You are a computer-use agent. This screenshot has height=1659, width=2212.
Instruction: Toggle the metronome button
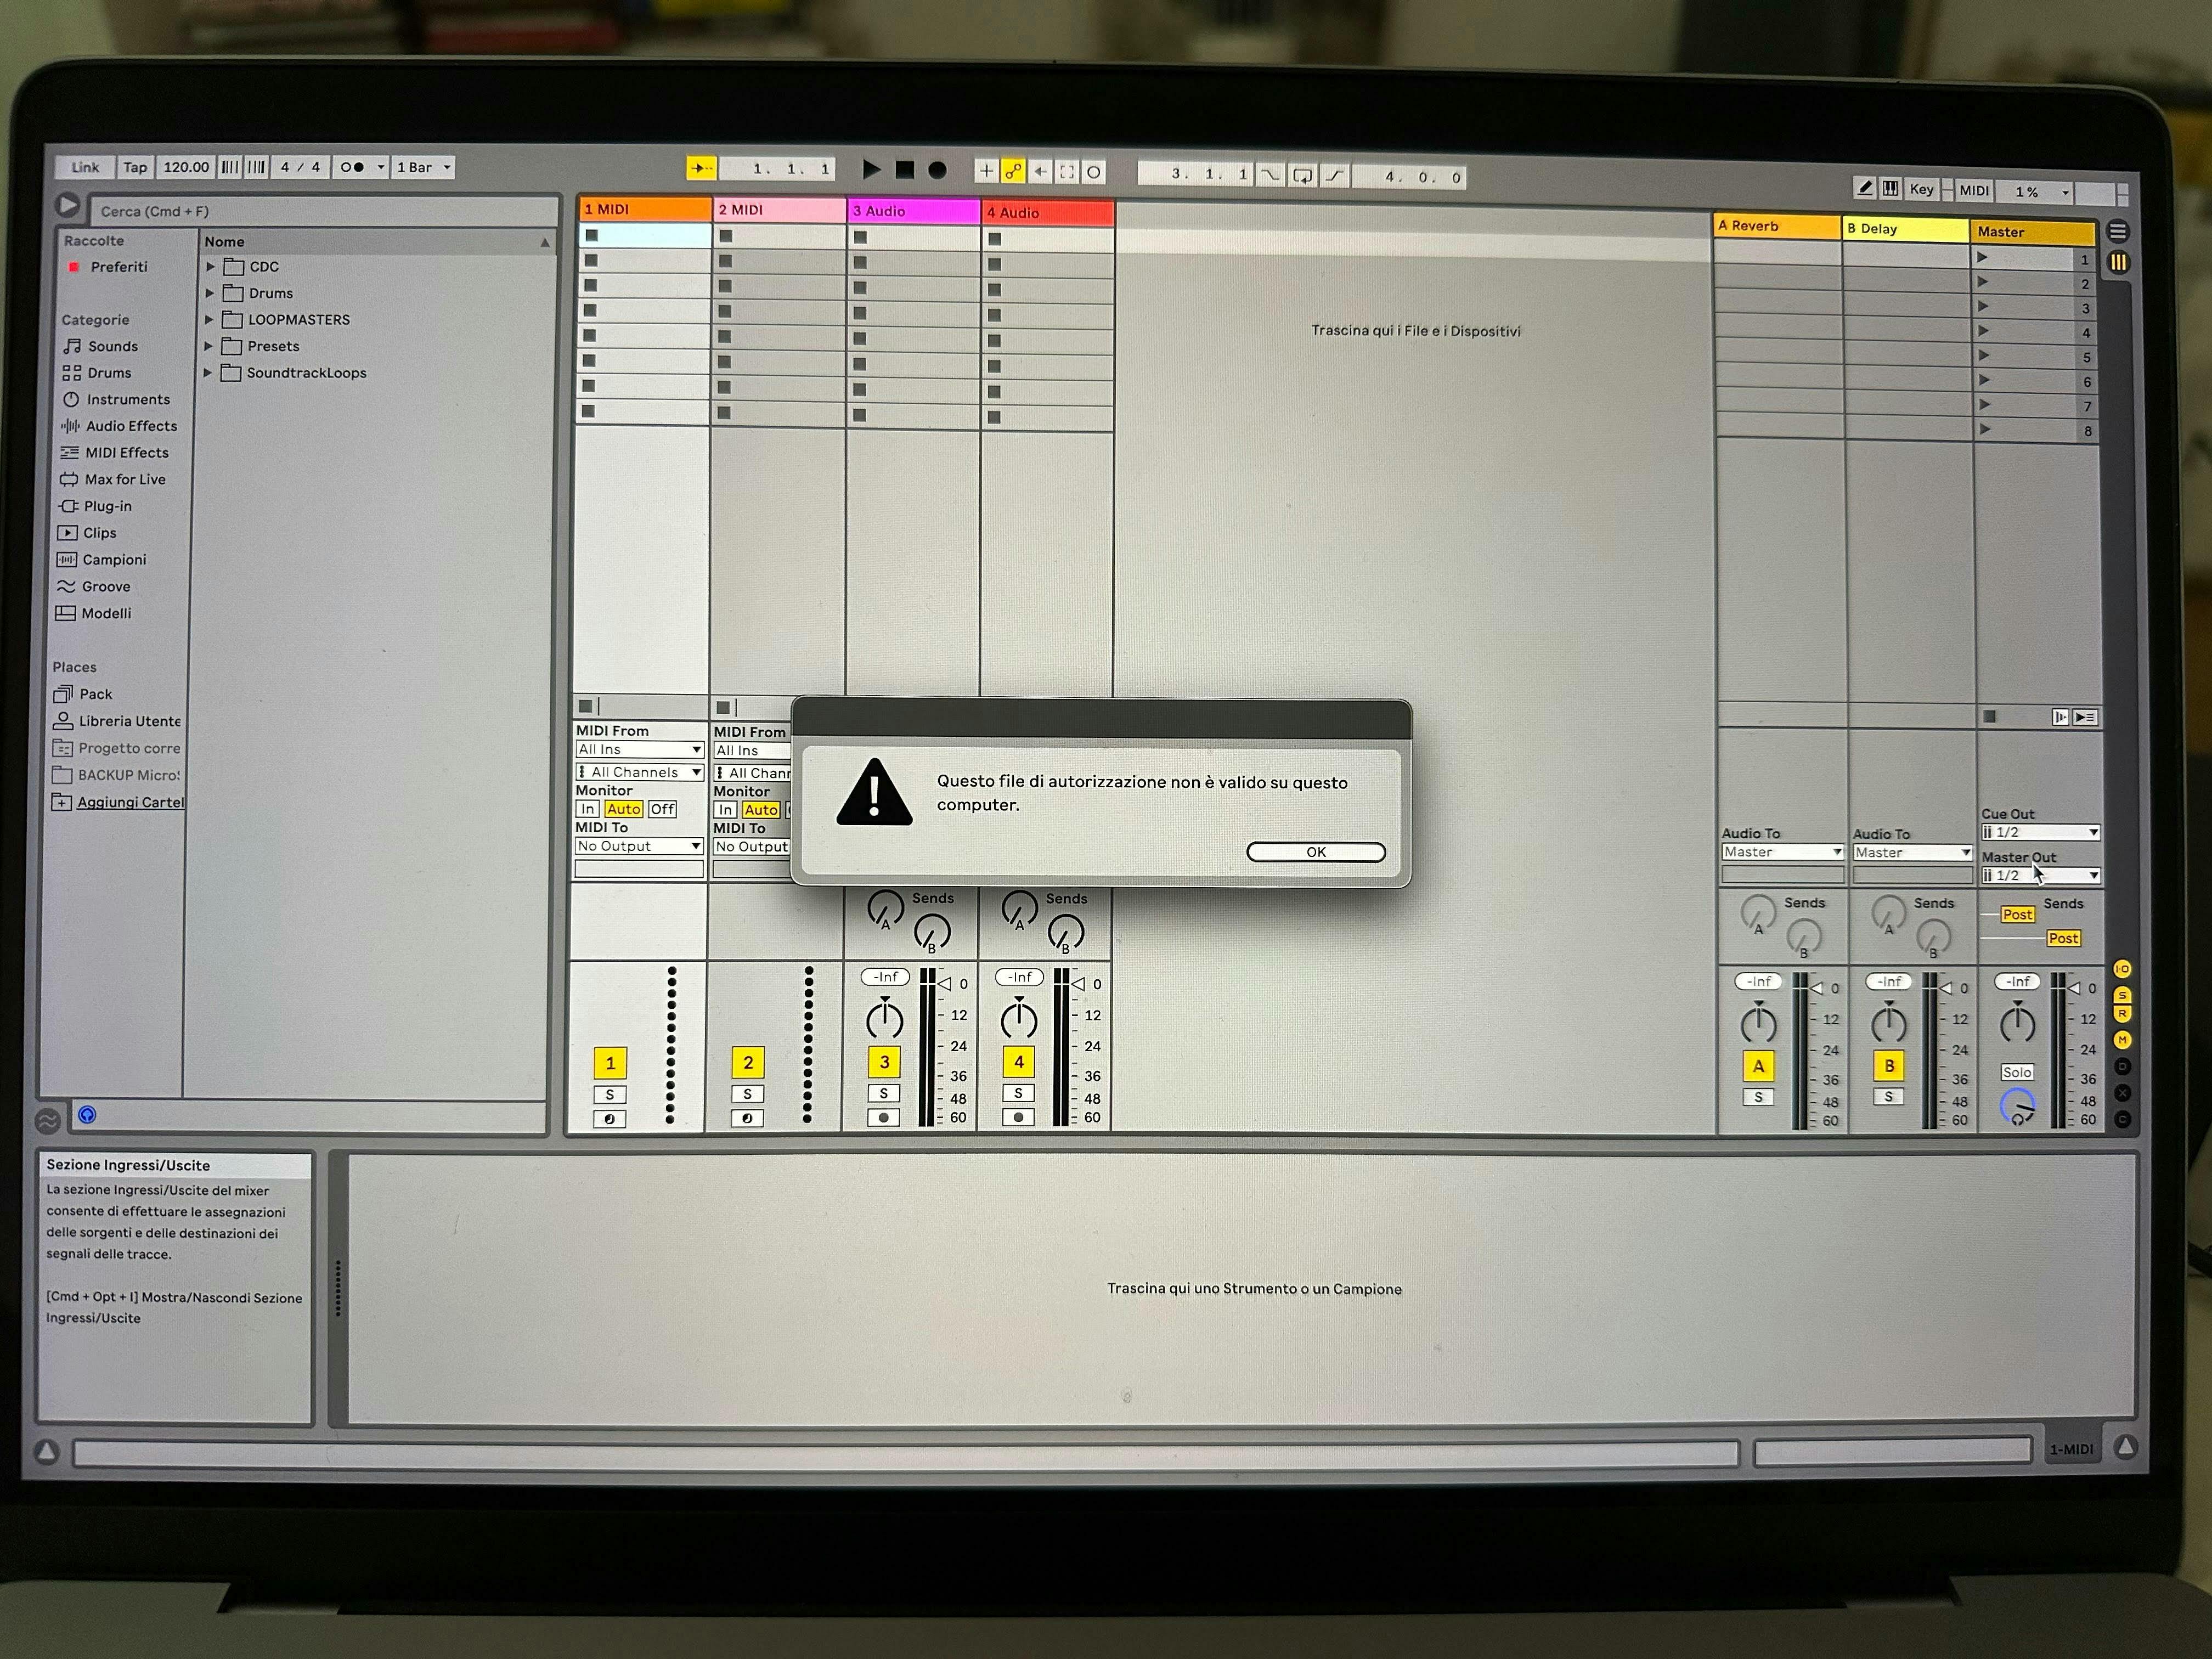pyautogui.click(x=352, y=167)
